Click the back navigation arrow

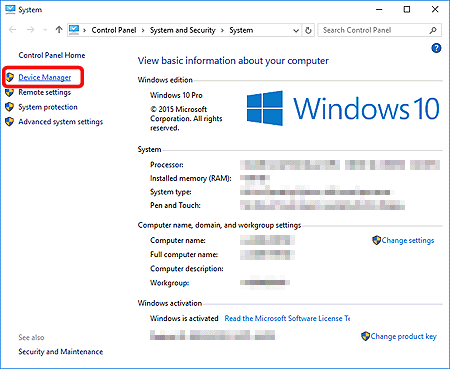13,30
